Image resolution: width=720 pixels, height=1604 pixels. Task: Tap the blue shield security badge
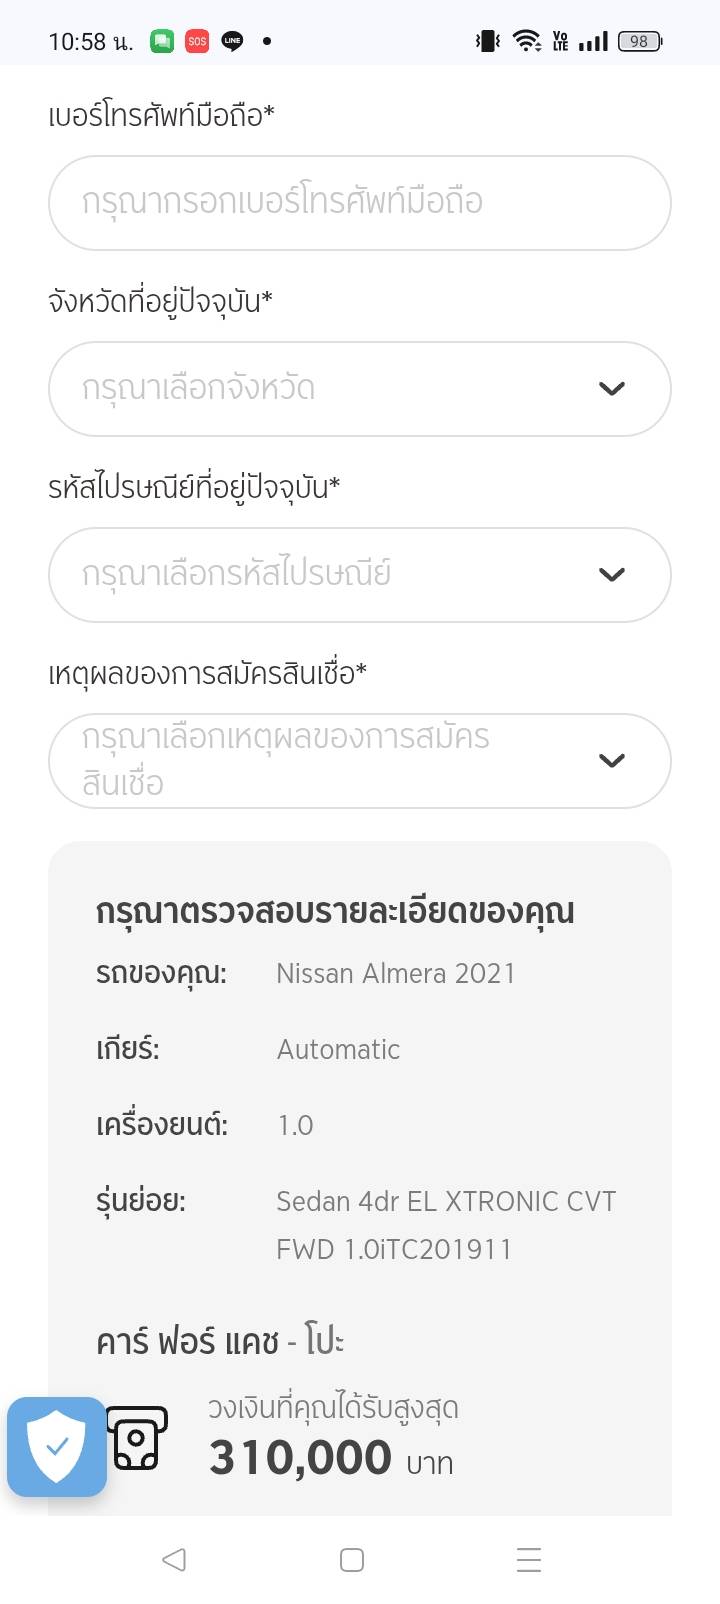click(57, 1446)
